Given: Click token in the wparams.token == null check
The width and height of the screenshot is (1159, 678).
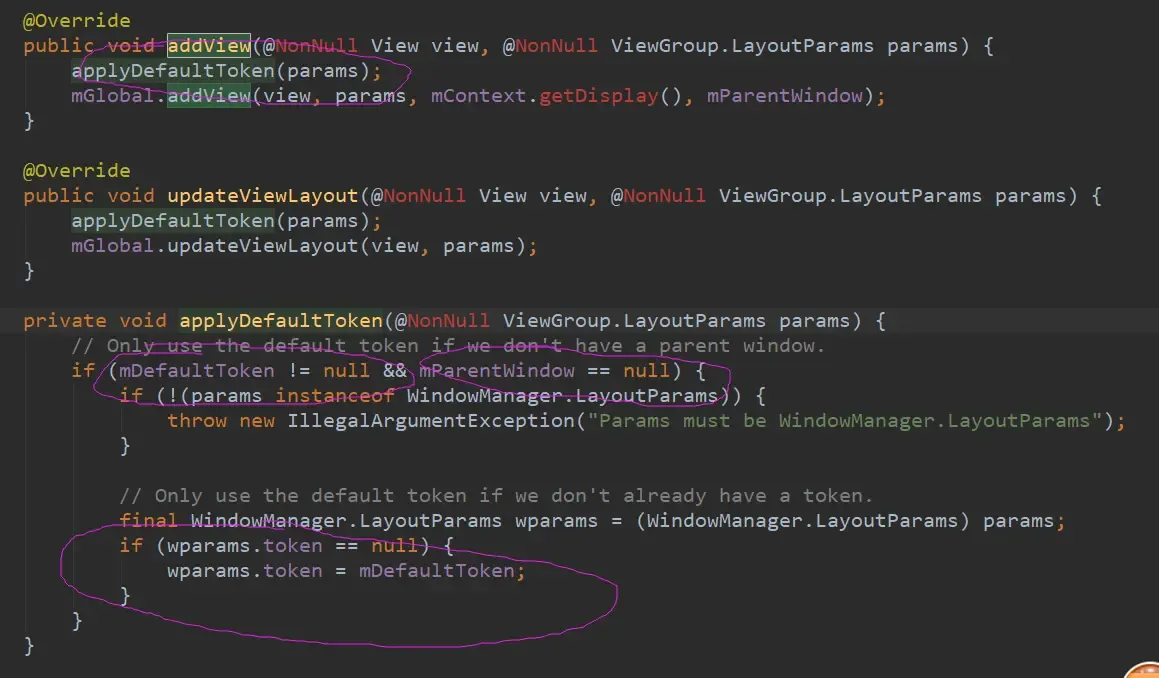Looking at the screenshot, I should [293, 546].
